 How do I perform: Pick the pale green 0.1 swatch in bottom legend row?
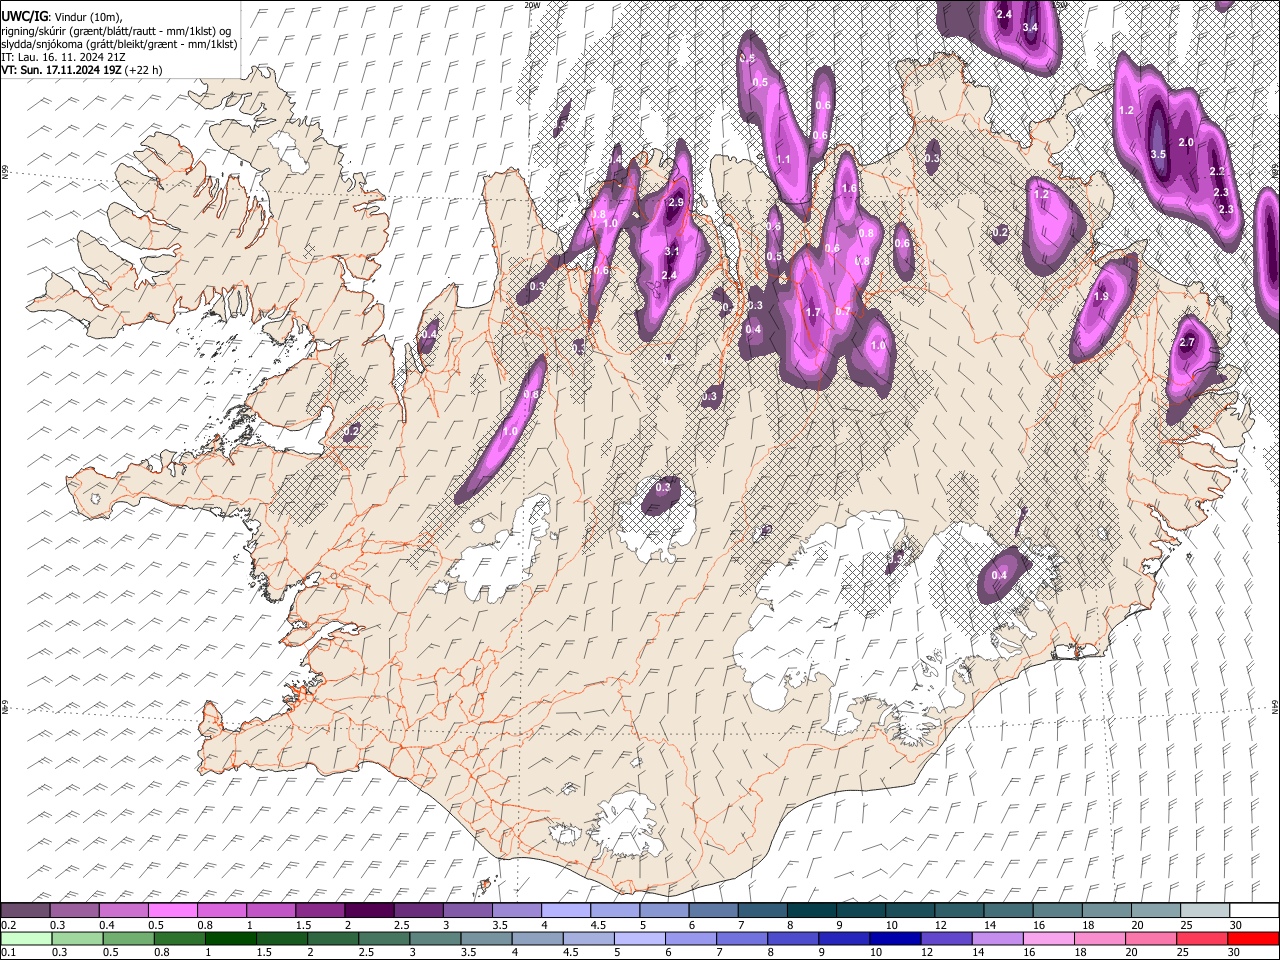click(x=25, y=938)
